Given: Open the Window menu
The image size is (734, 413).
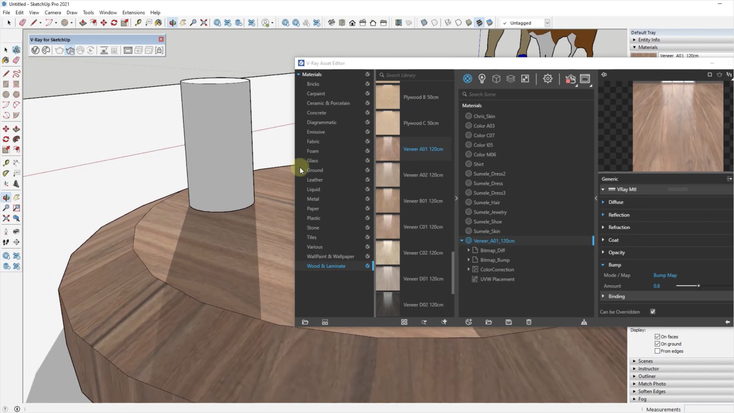Looking at the screenshot, I should [108, 12].
